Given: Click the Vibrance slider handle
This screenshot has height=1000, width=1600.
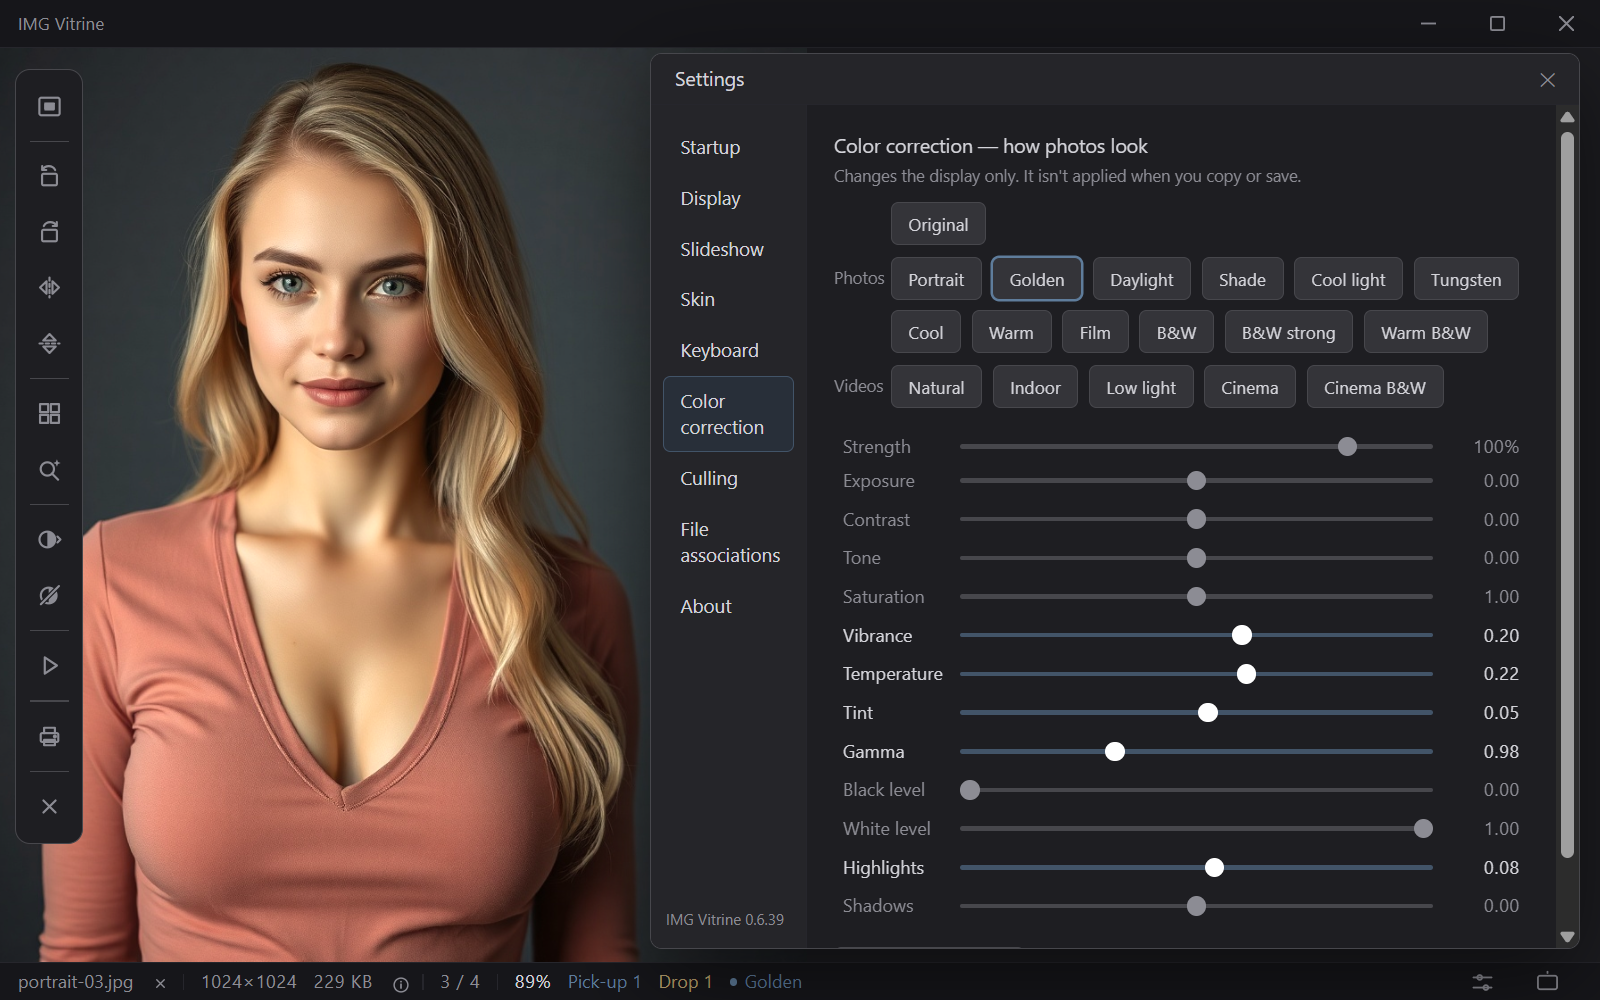Looking at the screenshot, I should [x=1242, y=635].
